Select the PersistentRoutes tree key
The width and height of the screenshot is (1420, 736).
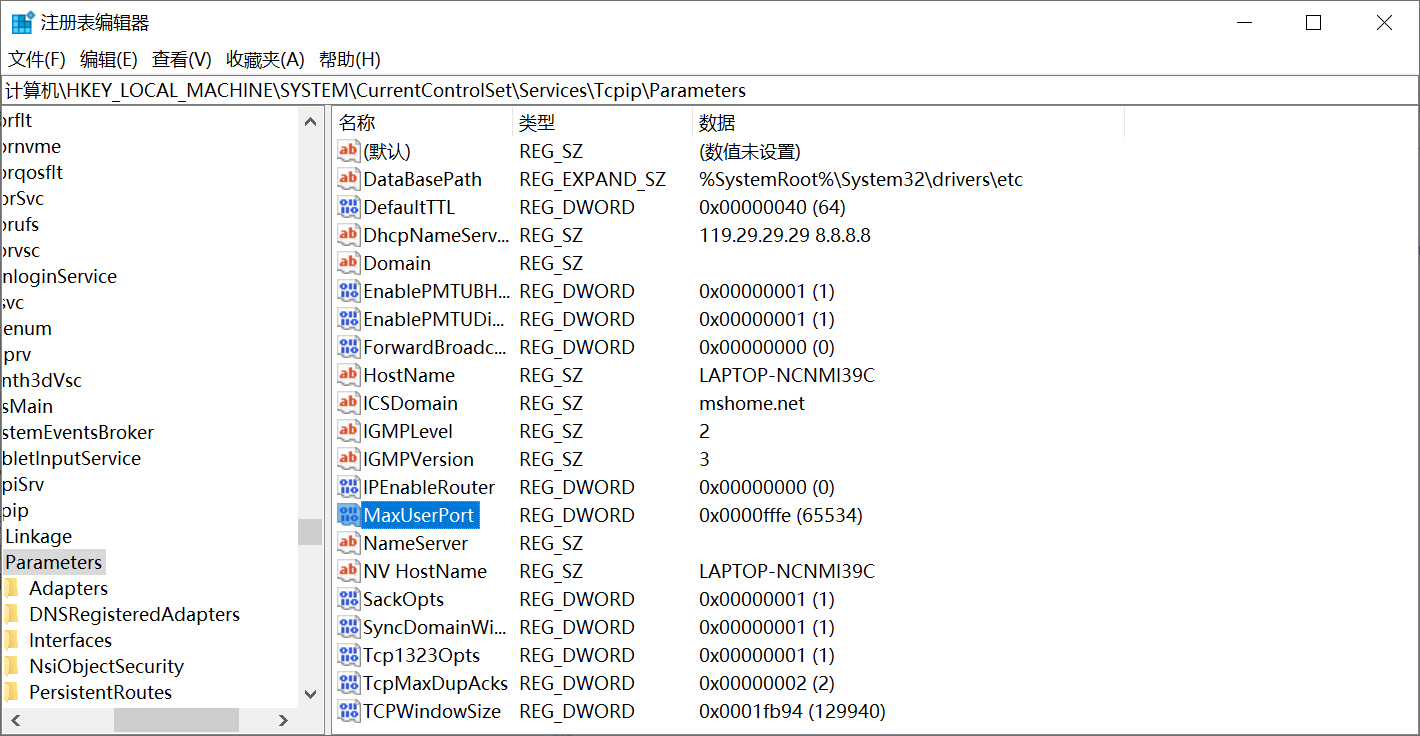pyautogui.click(x=100, y=692)
